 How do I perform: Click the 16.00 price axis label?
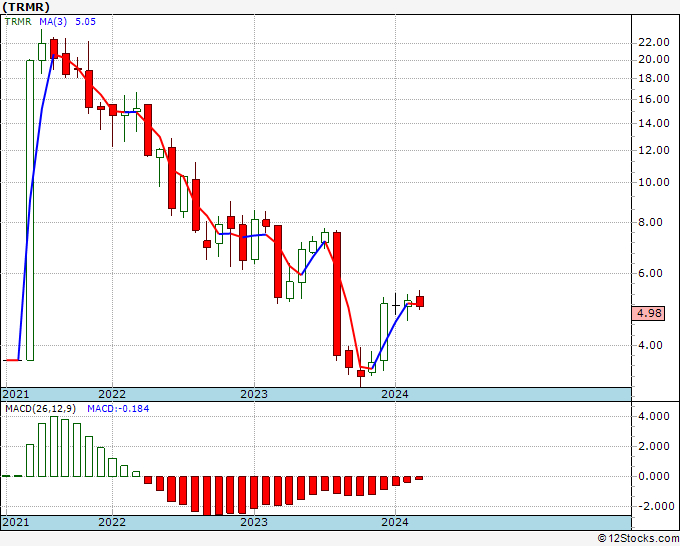654,99
